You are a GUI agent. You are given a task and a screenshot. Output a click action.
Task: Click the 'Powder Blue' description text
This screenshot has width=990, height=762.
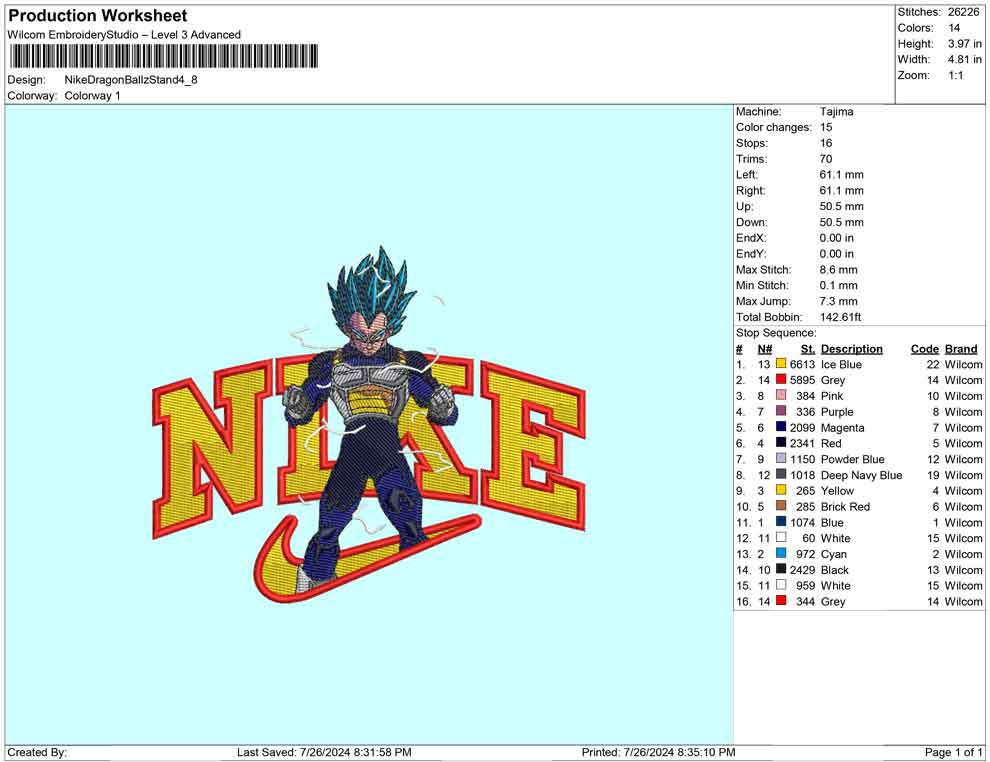pyautogui.click(x=852, y=459)
